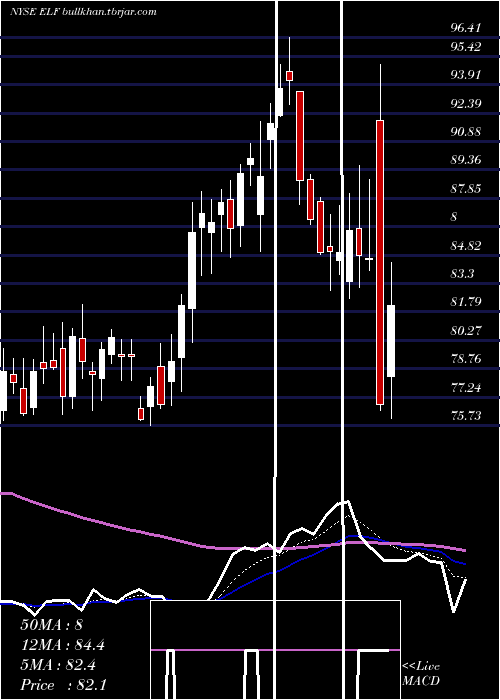Image resolution: width=500 pixels, height=700 pixels.
Task: Click the 78.76 price axis label
Action: pyautogui.click(x=466, y=358)
